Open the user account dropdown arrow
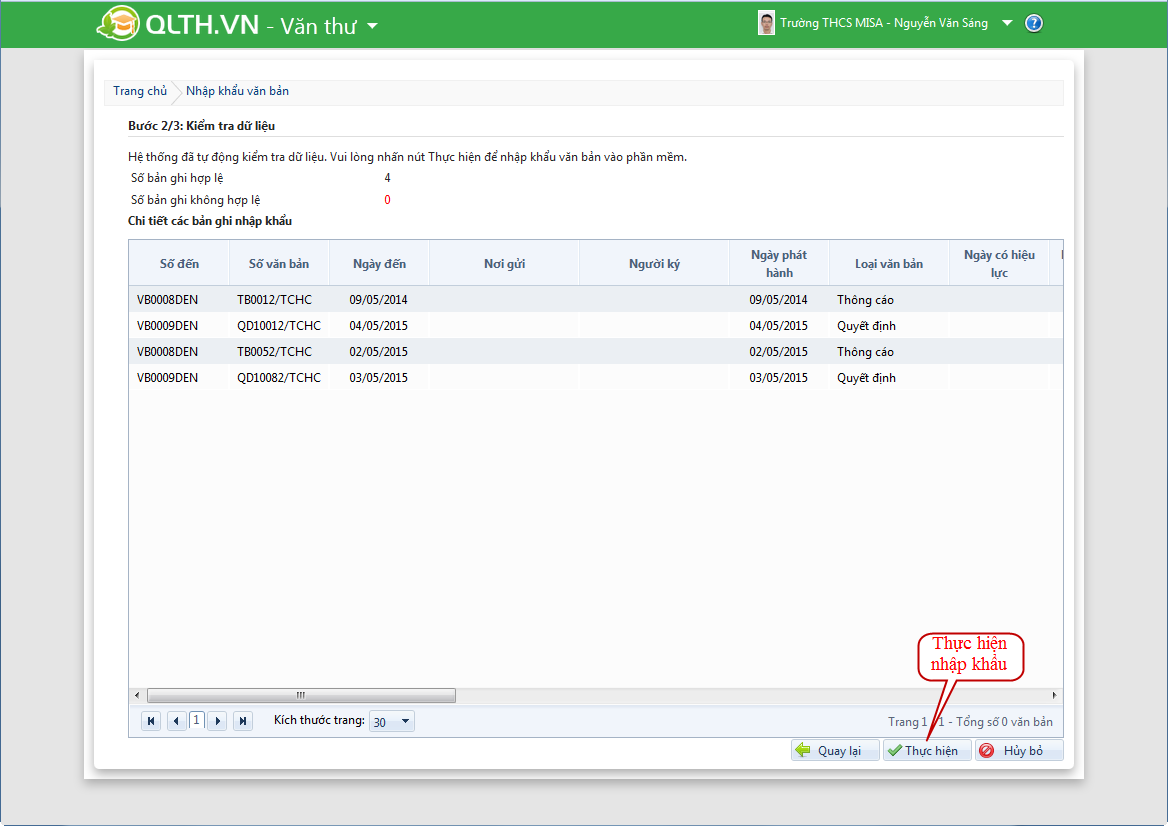 point(1007,23)
